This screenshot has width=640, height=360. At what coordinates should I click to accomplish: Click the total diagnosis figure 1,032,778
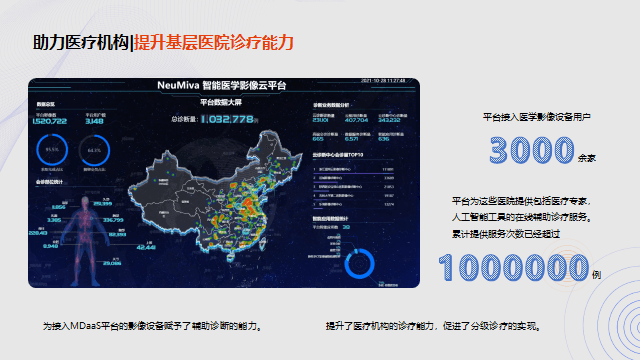tap(227, 119)
